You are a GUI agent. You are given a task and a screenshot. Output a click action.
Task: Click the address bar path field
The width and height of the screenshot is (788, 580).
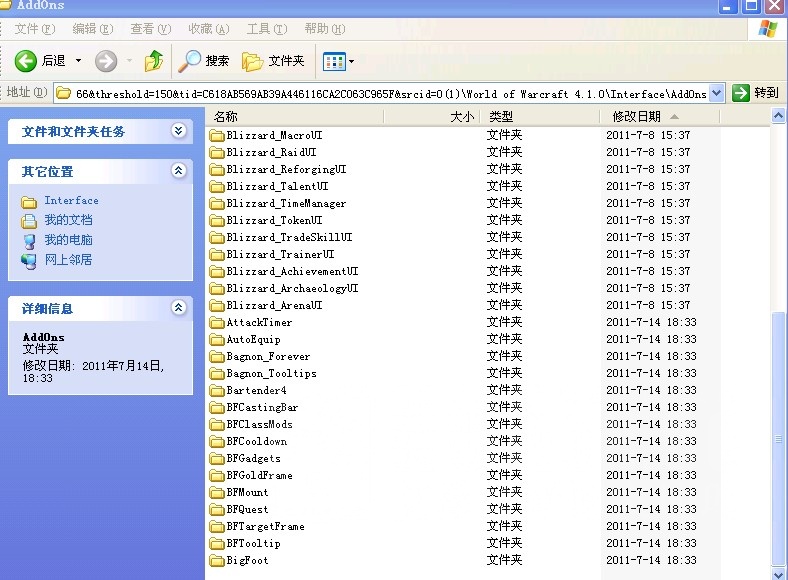click(x=382, y=93)
